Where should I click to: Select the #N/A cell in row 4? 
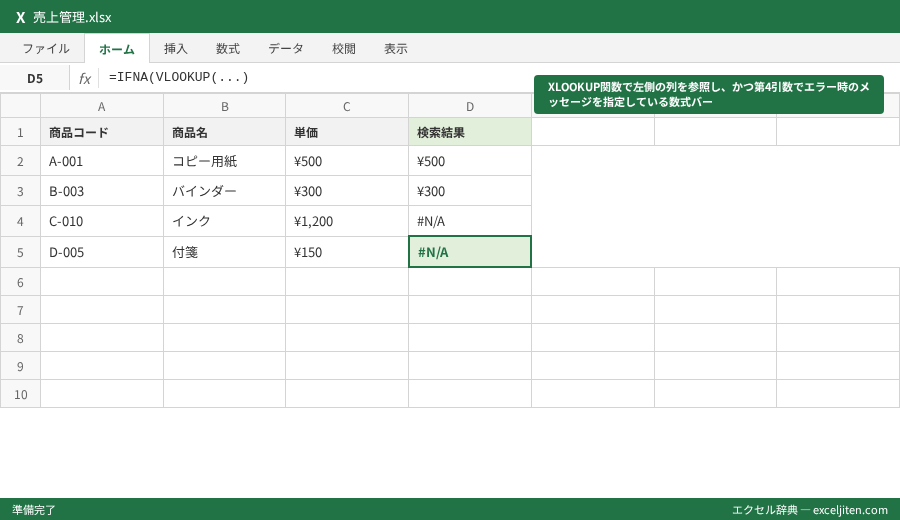(x=470, y=221)
